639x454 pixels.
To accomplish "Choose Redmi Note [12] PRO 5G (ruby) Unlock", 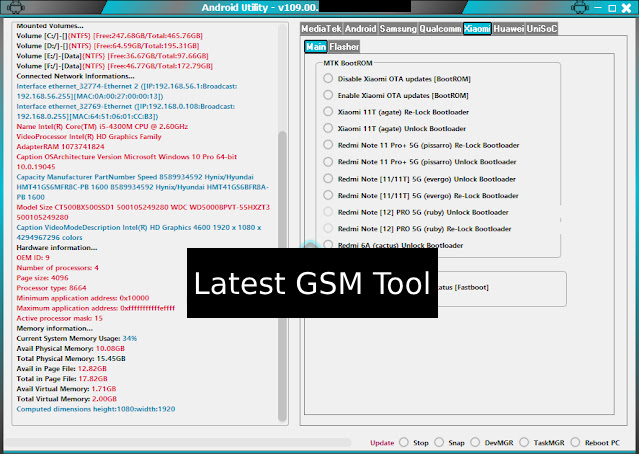I will (328, 212).
